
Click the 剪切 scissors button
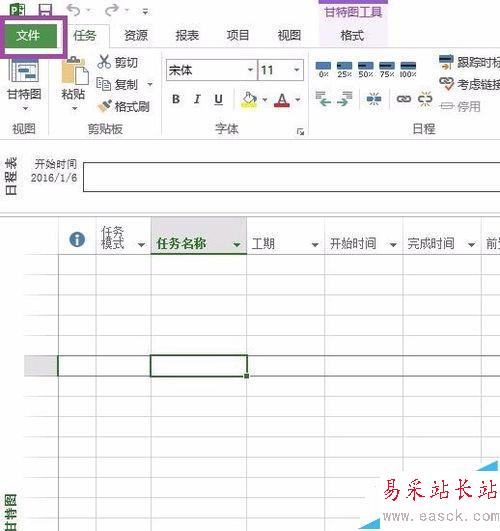click(x=118, y=62)
